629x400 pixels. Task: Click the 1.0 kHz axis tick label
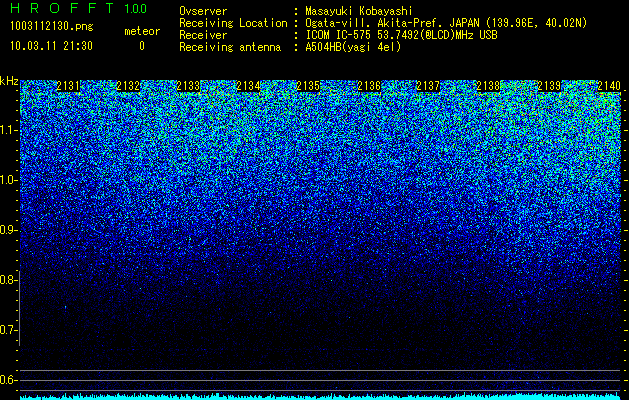click(x=7, y=181)
